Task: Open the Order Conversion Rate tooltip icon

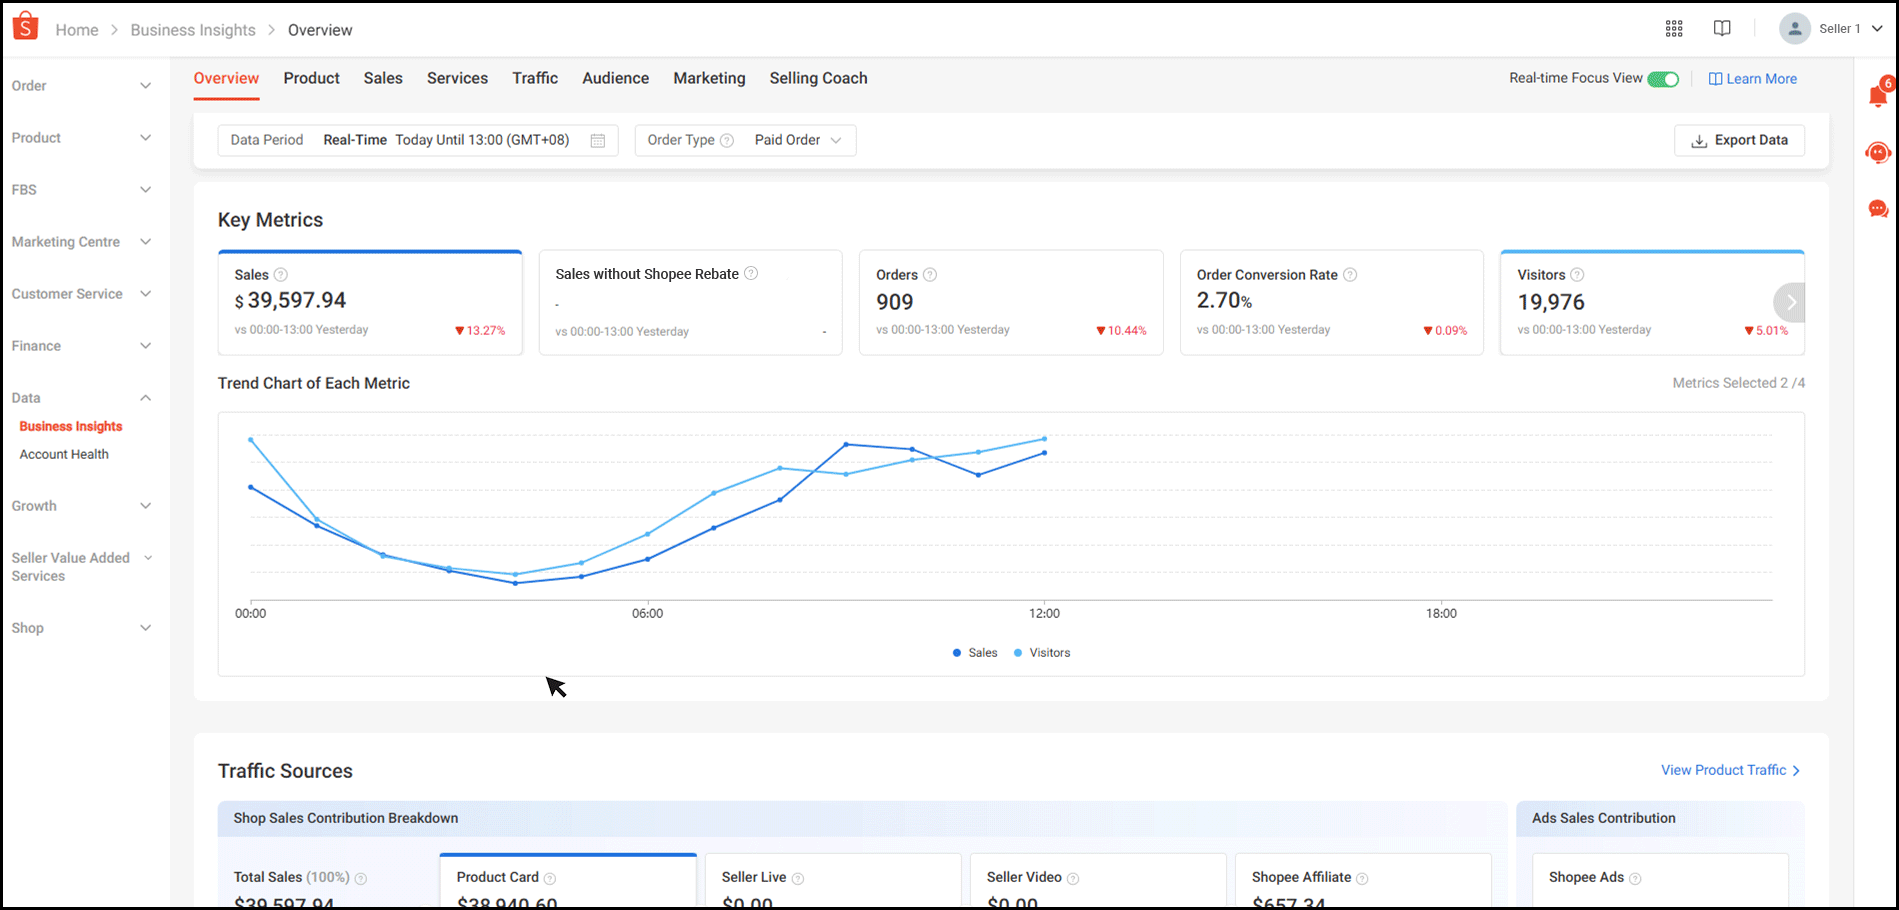Action: (1350, 273)
